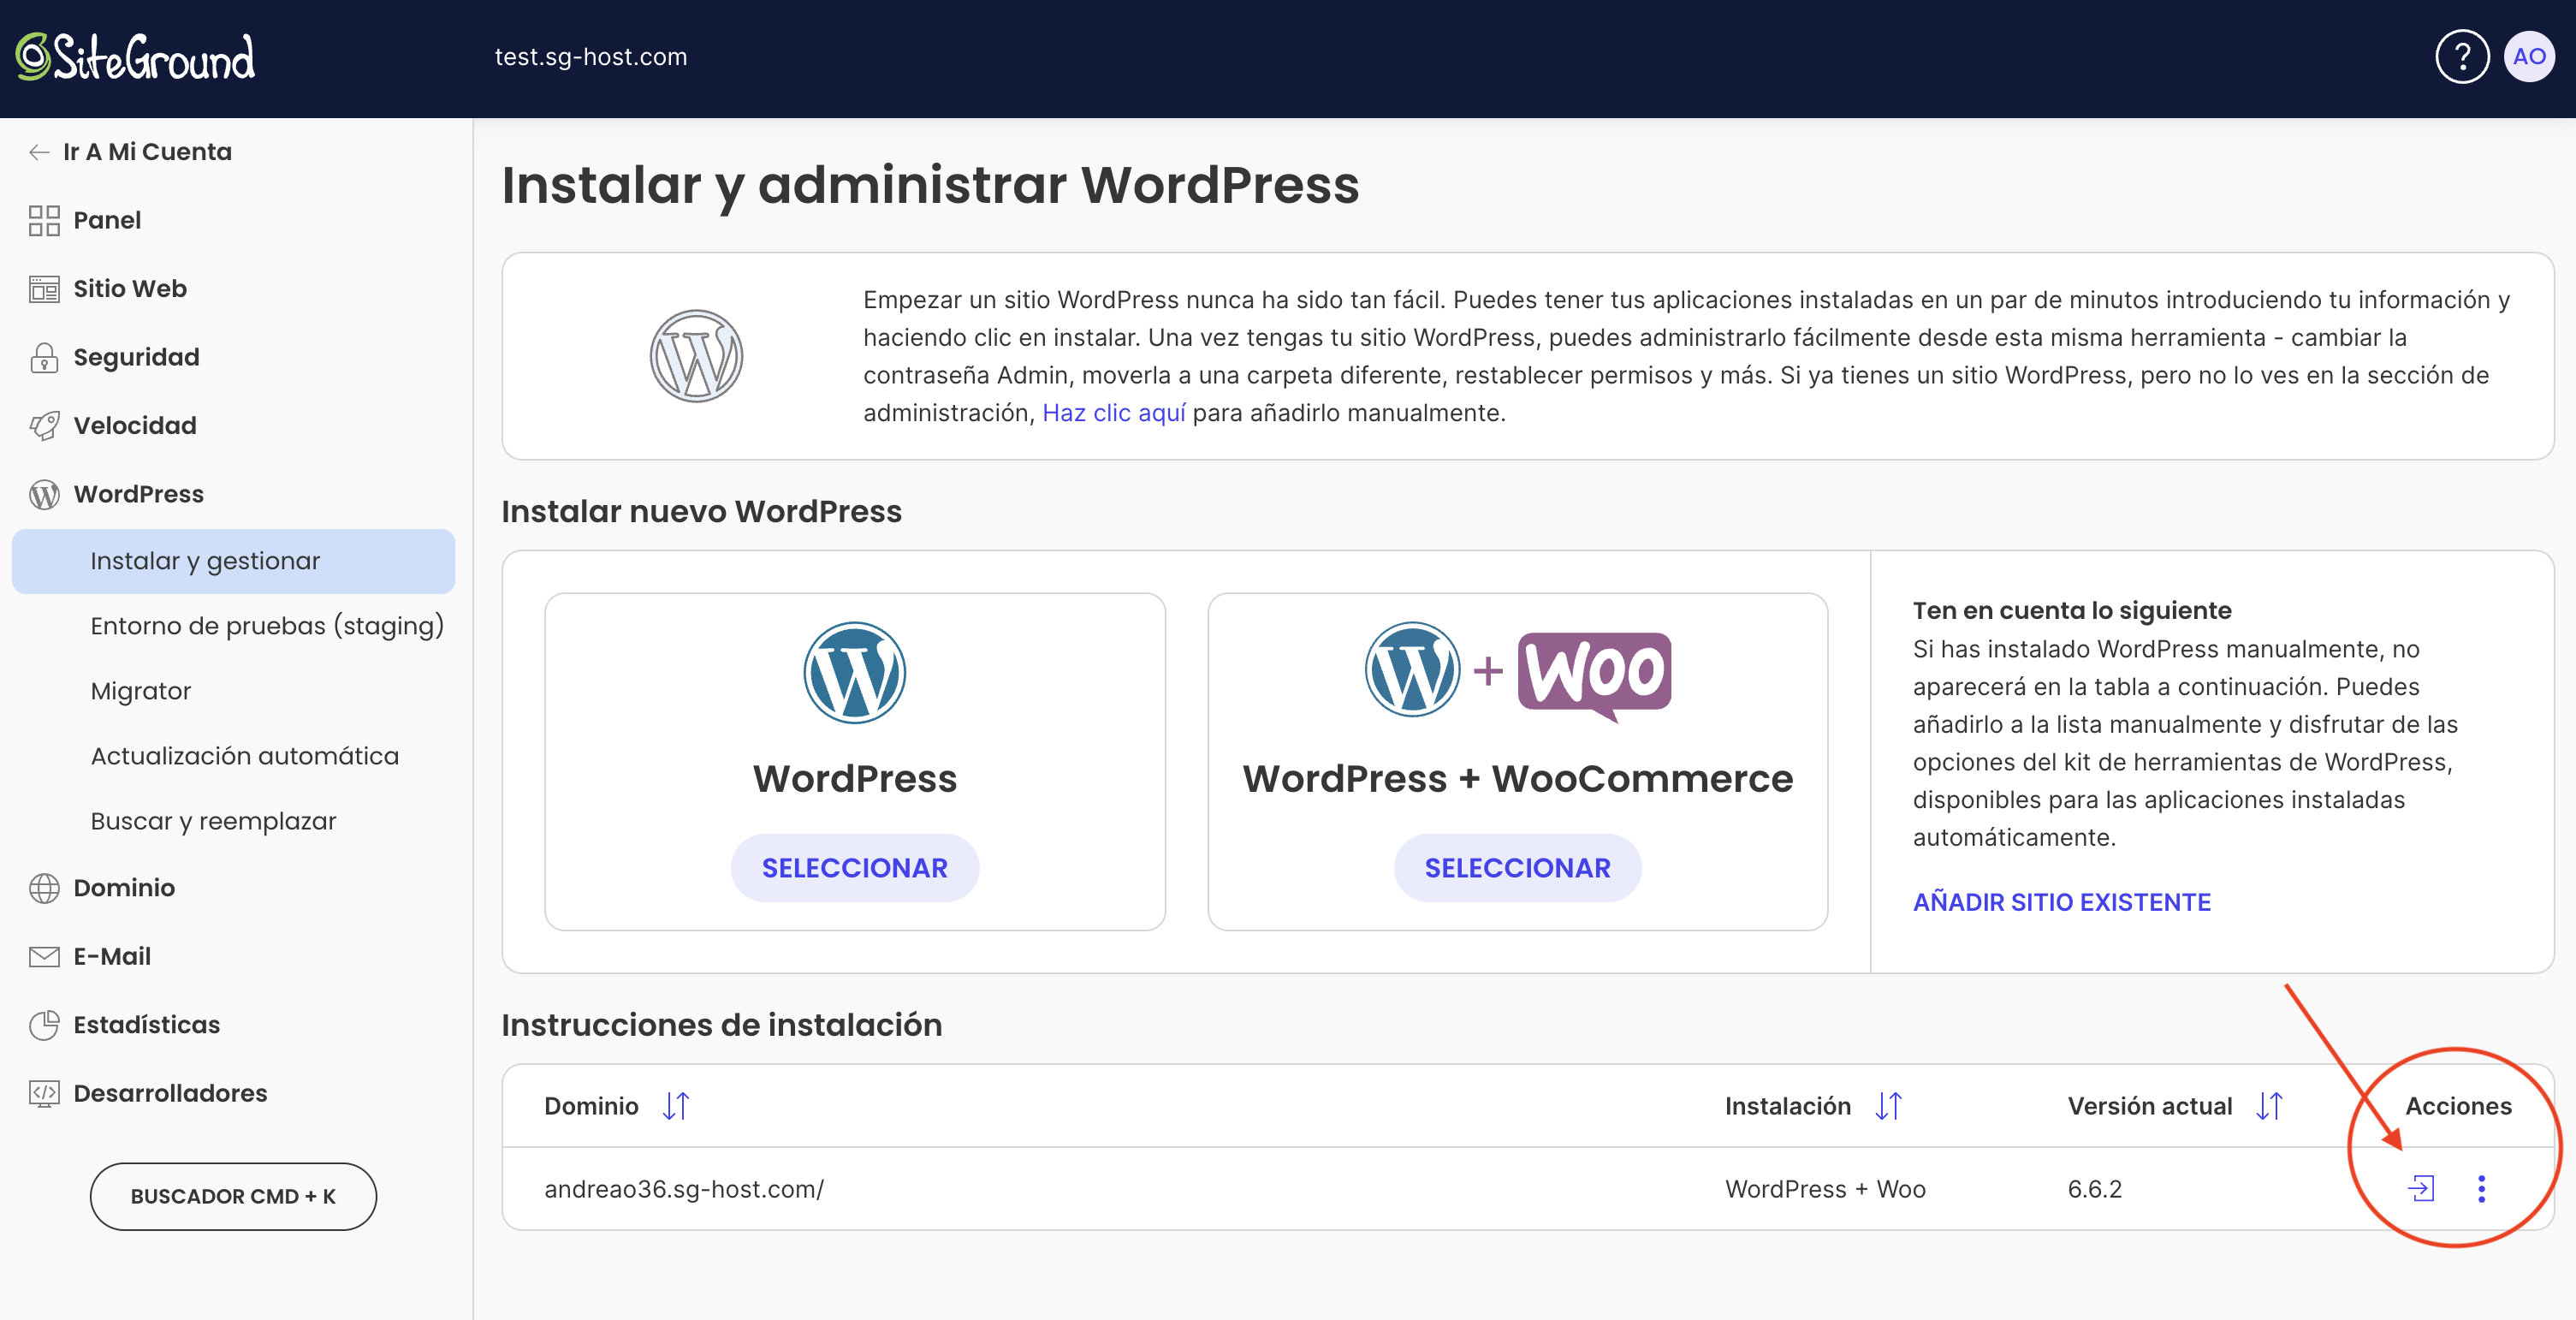Sort table by Dominio column
This screenshot has height=1320, width=2576.
[677, 1106]
